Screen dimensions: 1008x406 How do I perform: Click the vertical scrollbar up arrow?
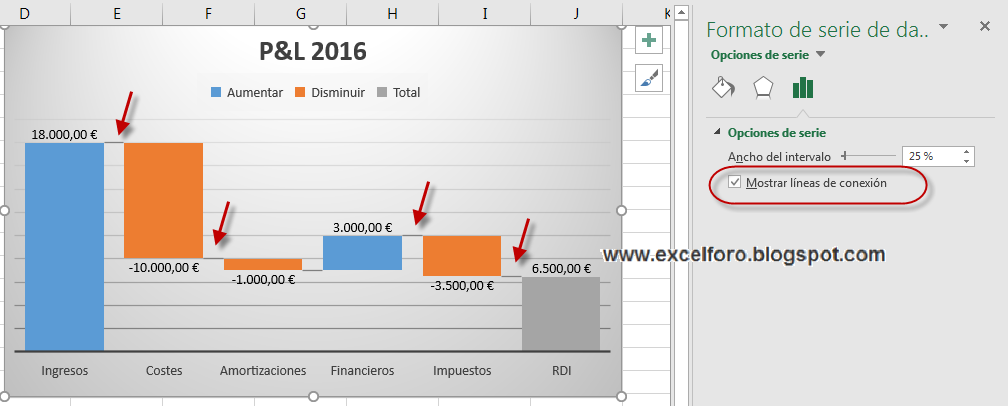click(x=681, y=12)
